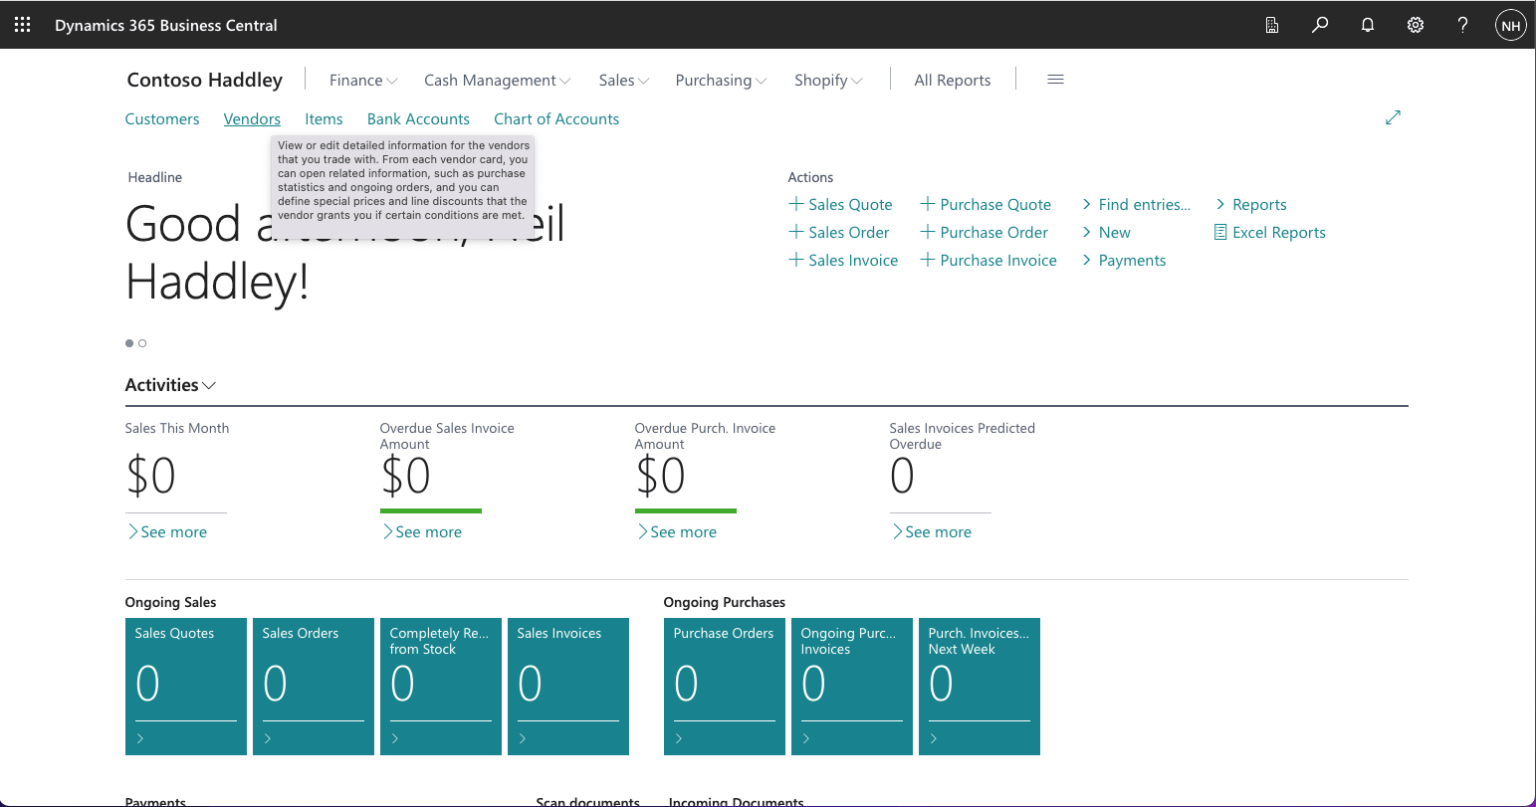
Task: Open the settings gear icon
Action: coord(1415,25)
